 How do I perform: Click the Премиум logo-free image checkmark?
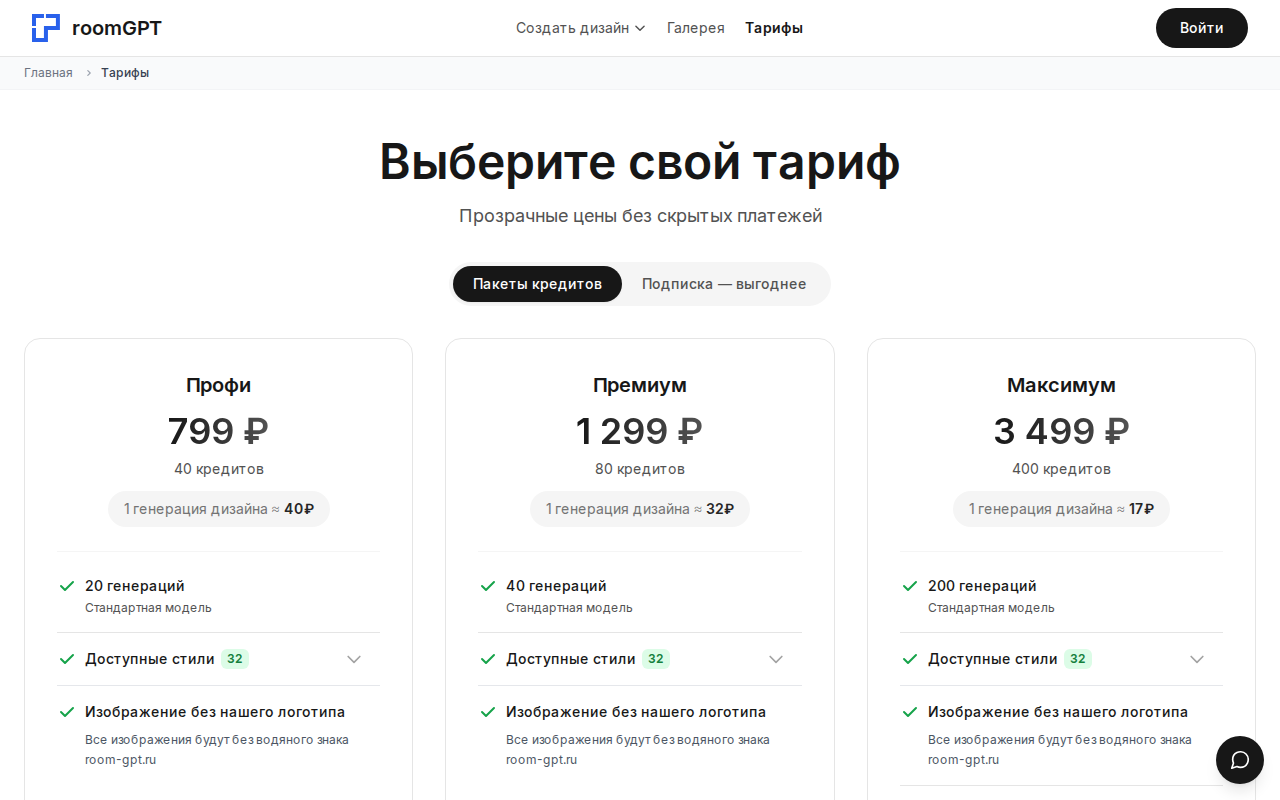(488, 712)
